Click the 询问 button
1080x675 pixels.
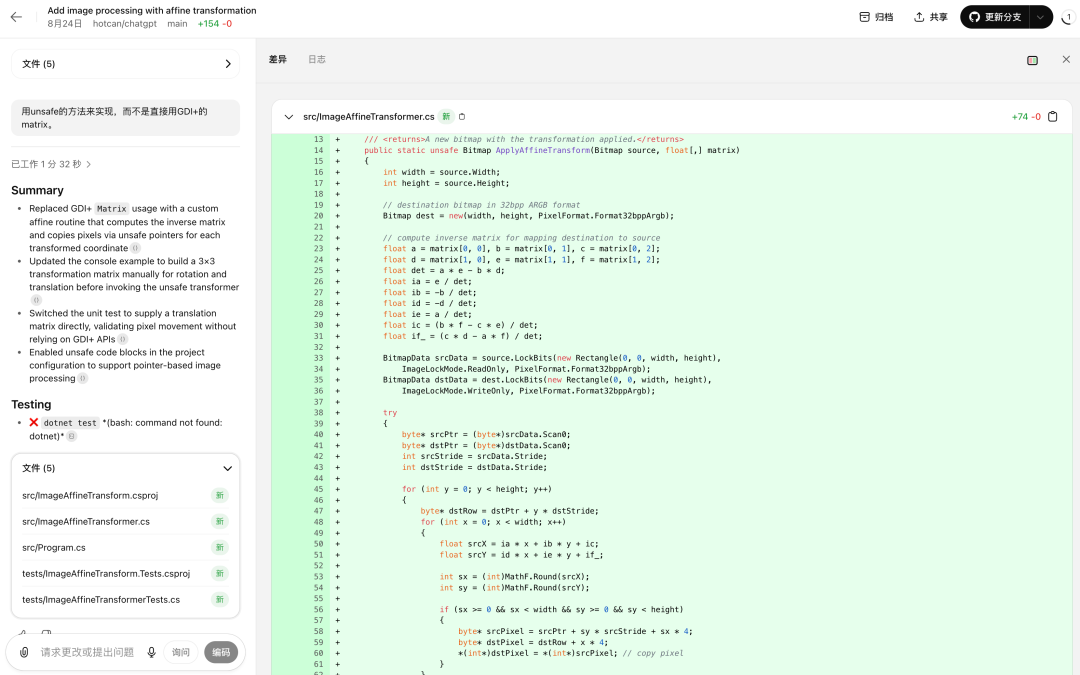pos(181,652)
